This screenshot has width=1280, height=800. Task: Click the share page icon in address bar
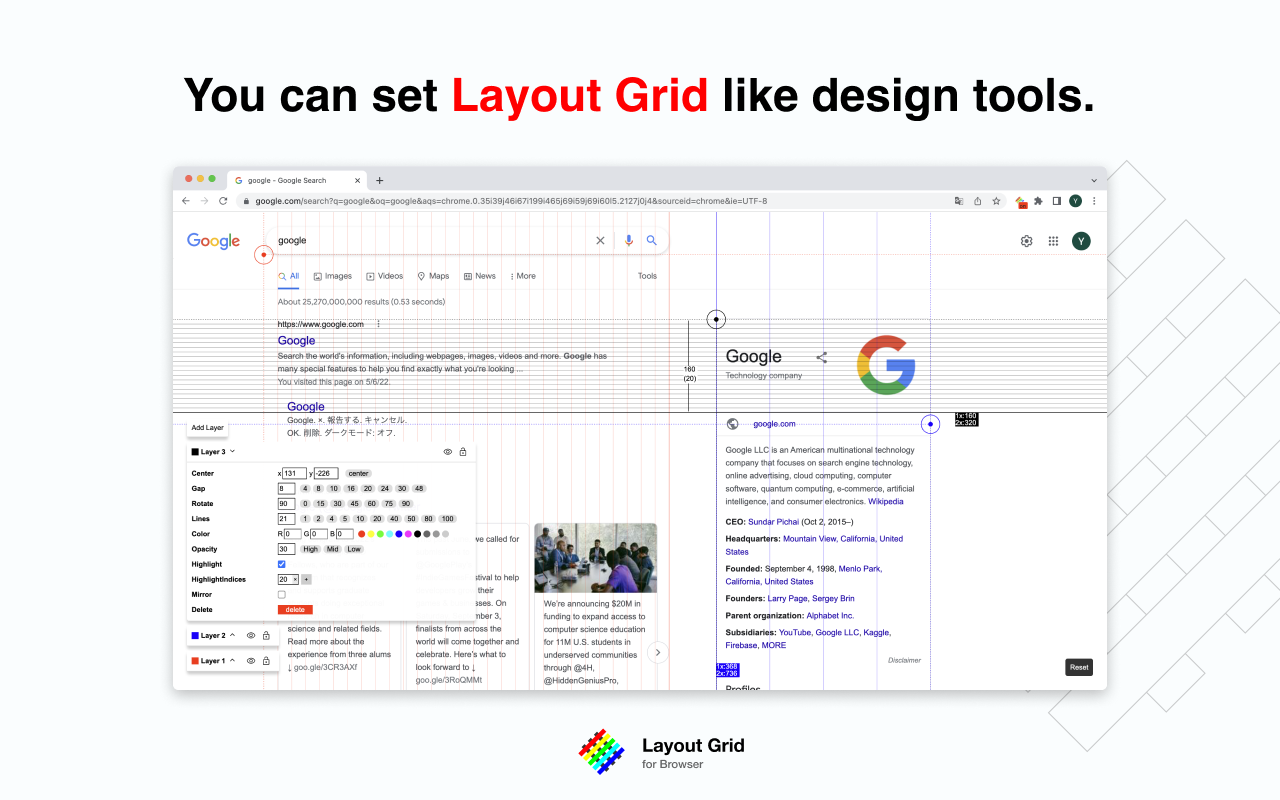click(x=978, y=201)
